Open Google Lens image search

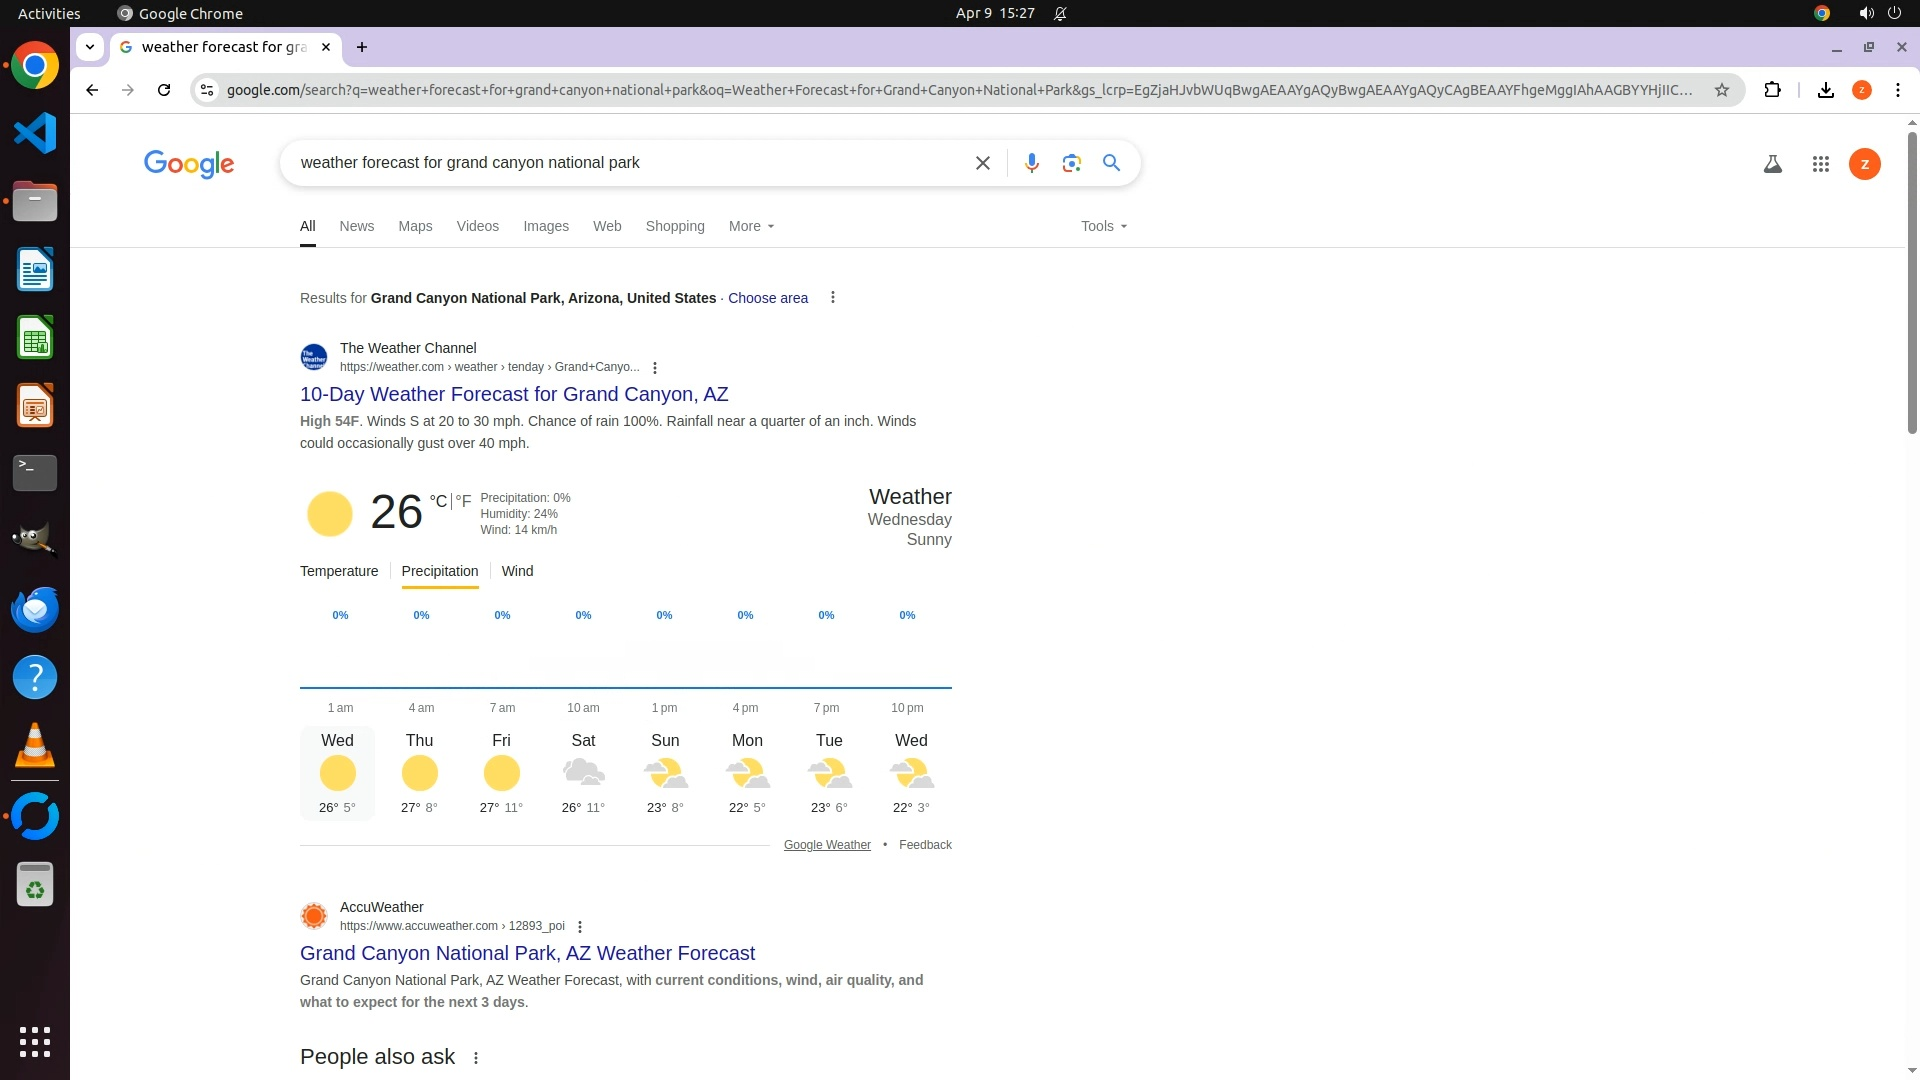[x=1071, y=163]
